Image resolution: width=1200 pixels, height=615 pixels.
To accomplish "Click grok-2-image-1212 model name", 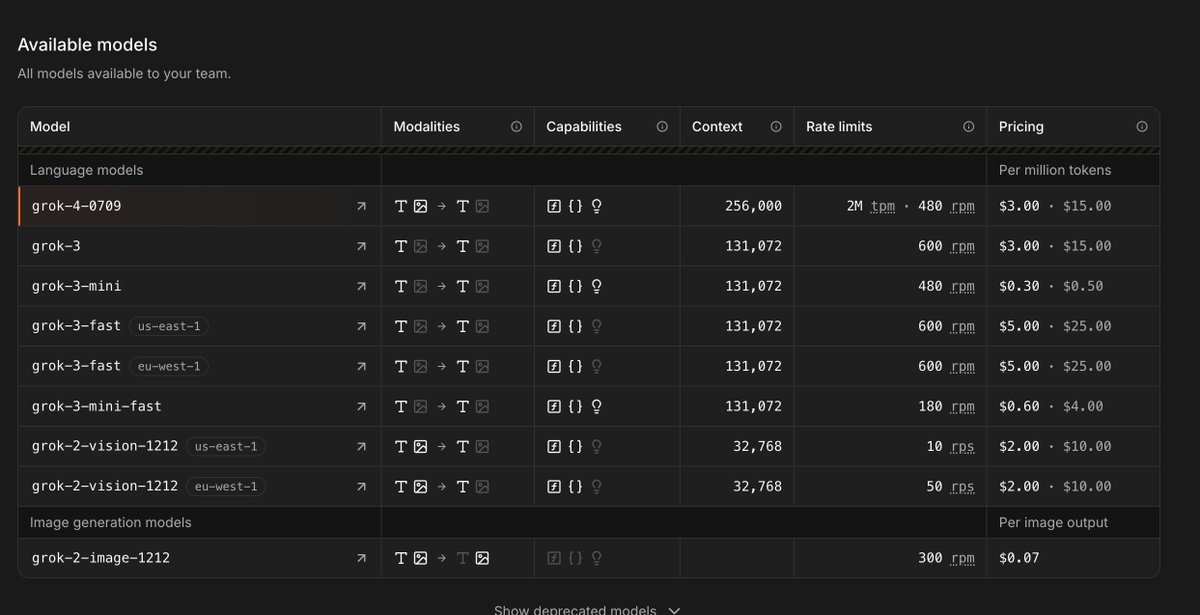I will [x=101, y=558].
